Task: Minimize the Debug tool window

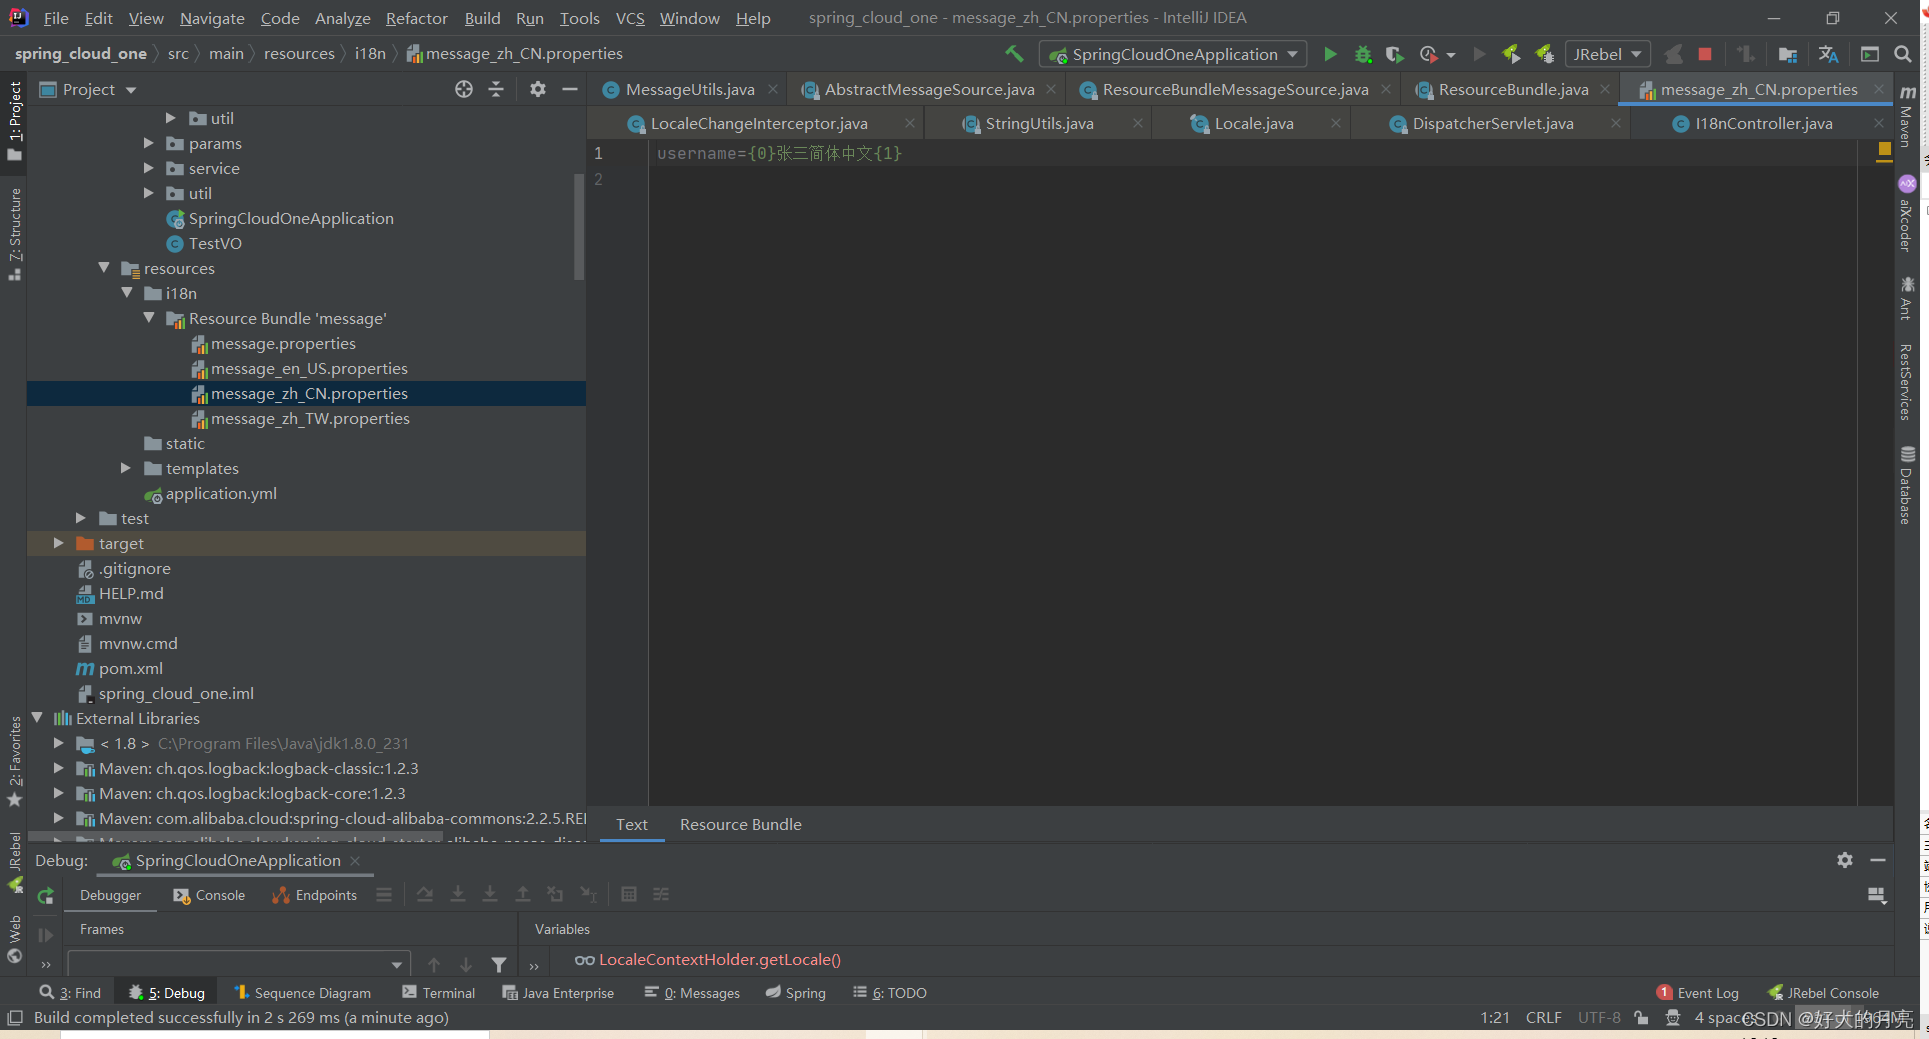Action: (1877, 860)
